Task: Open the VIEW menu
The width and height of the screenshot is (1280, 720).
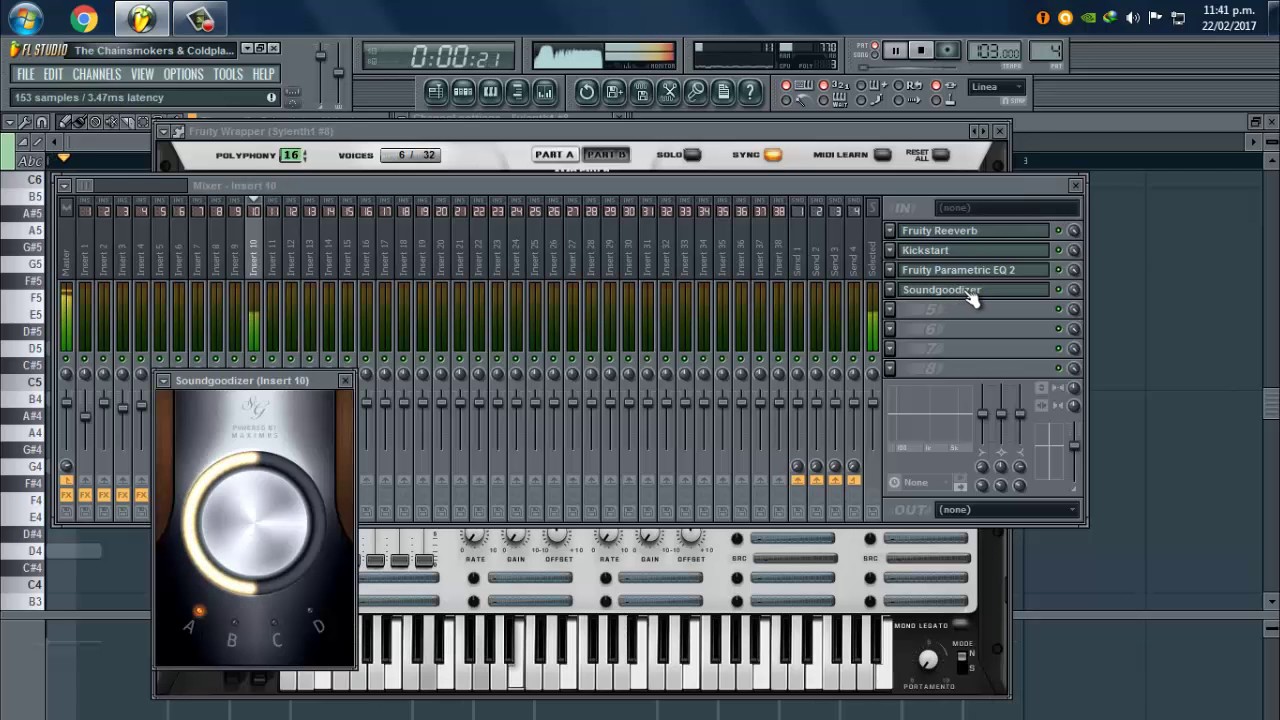Action: click(x=142, y=74)
